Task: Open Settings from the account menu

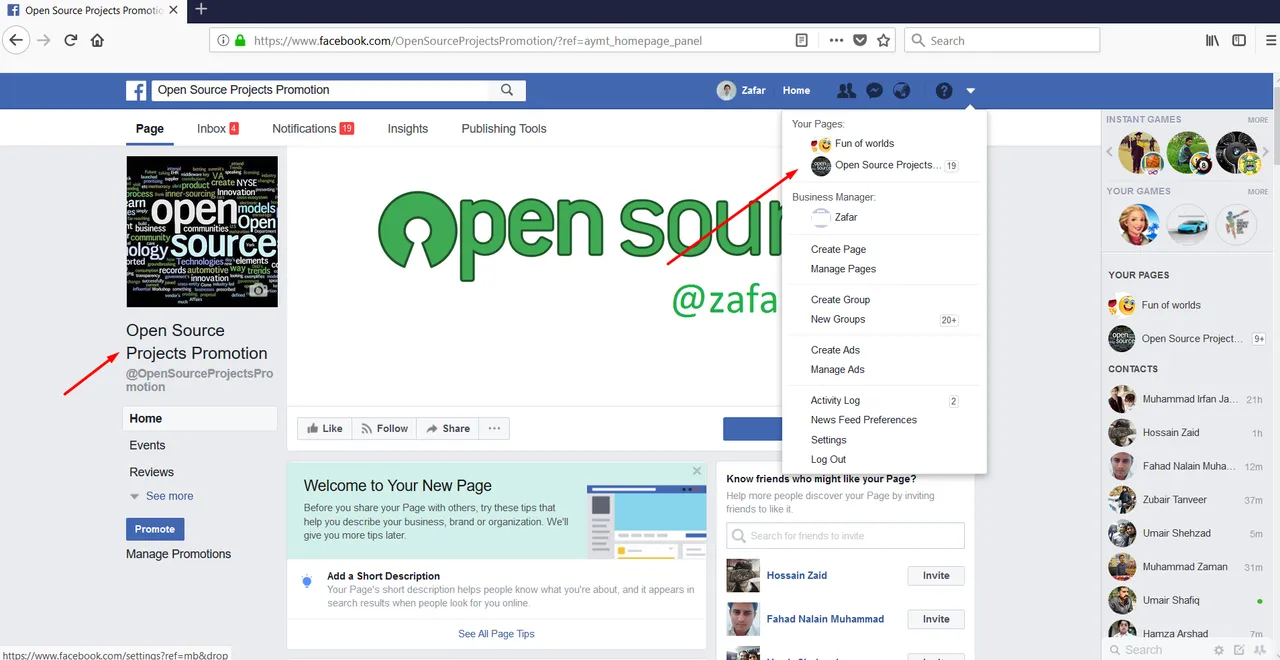Action: [828, 440]
